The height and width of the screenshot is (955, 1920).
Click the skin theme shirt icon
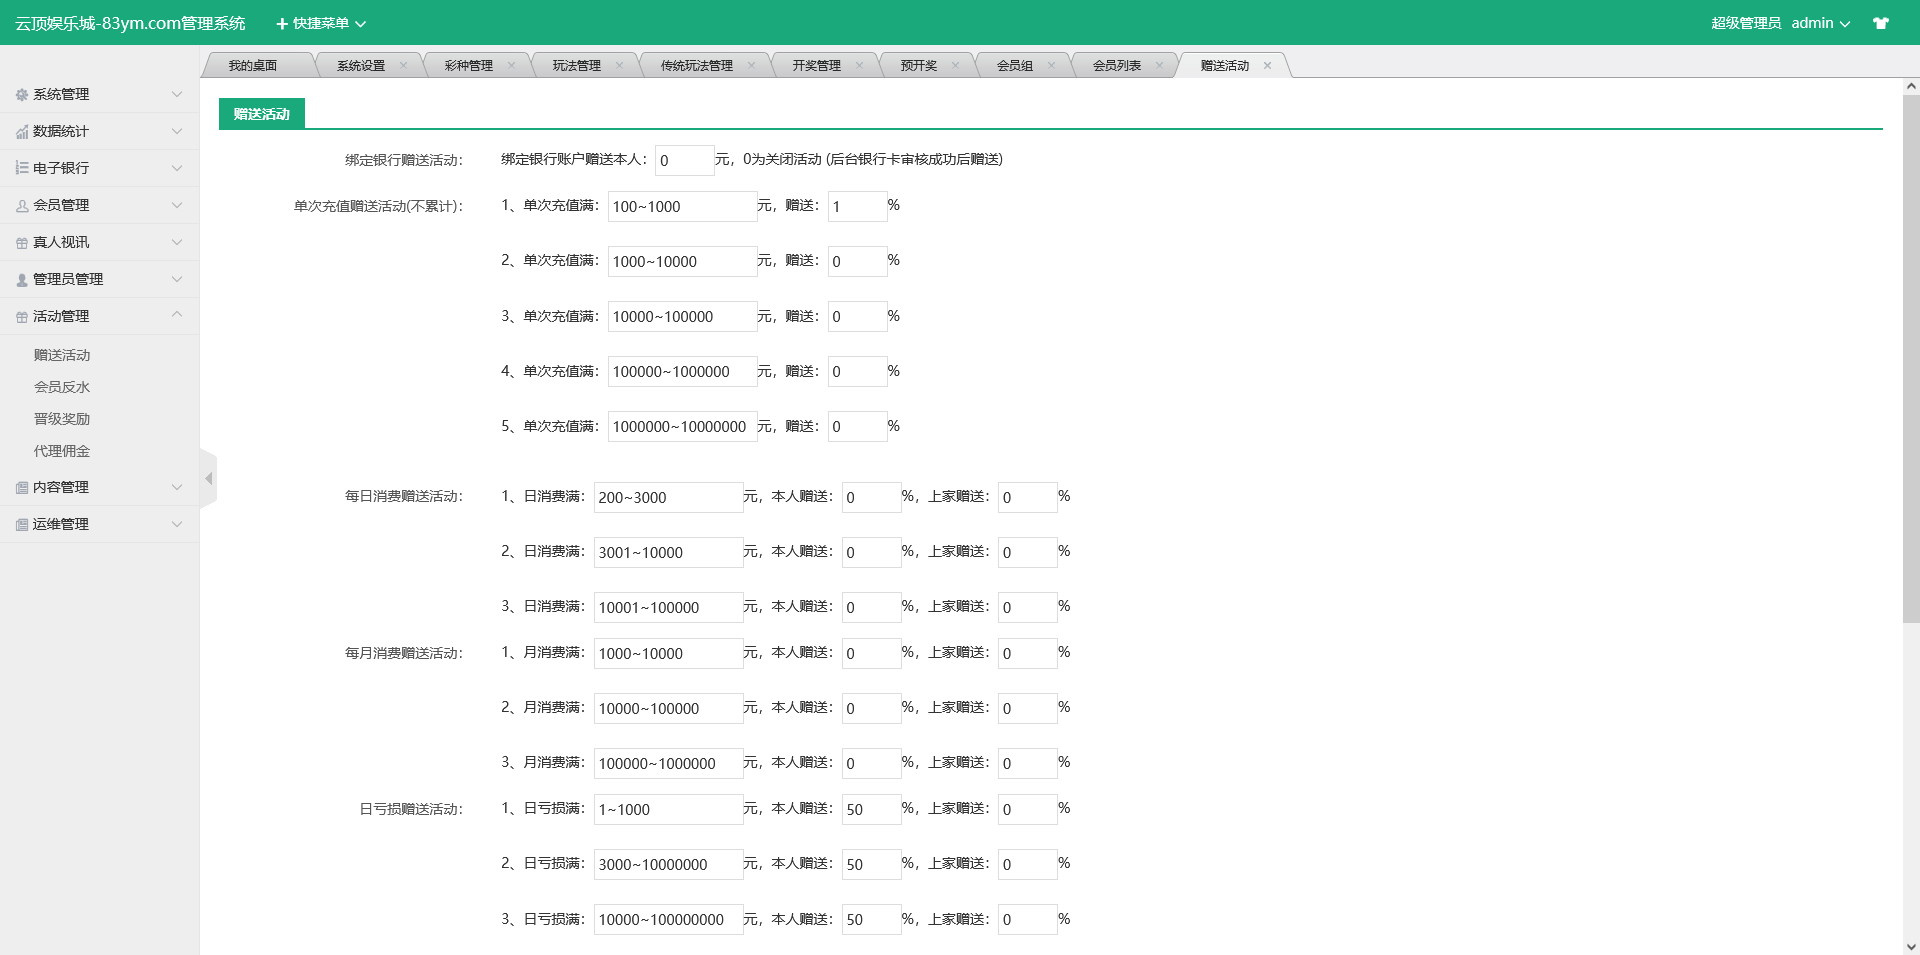click(x=1881, y=23)
